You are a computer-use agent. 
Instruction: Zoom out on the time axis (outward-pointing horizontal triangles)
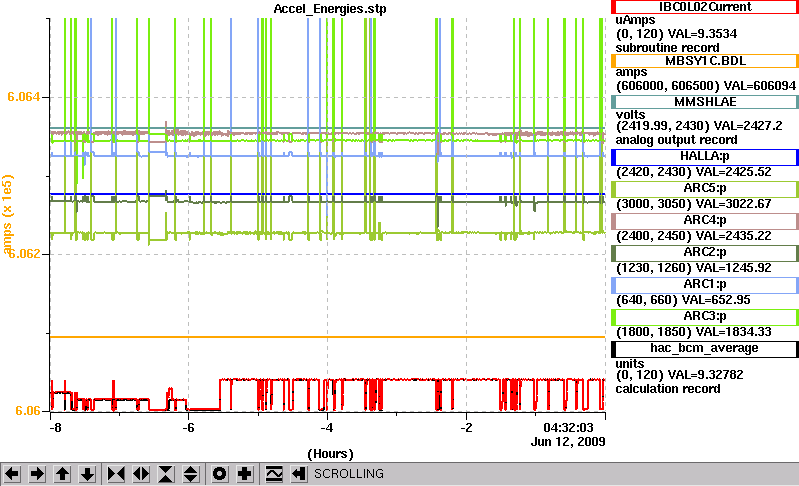tap(141, 474)
